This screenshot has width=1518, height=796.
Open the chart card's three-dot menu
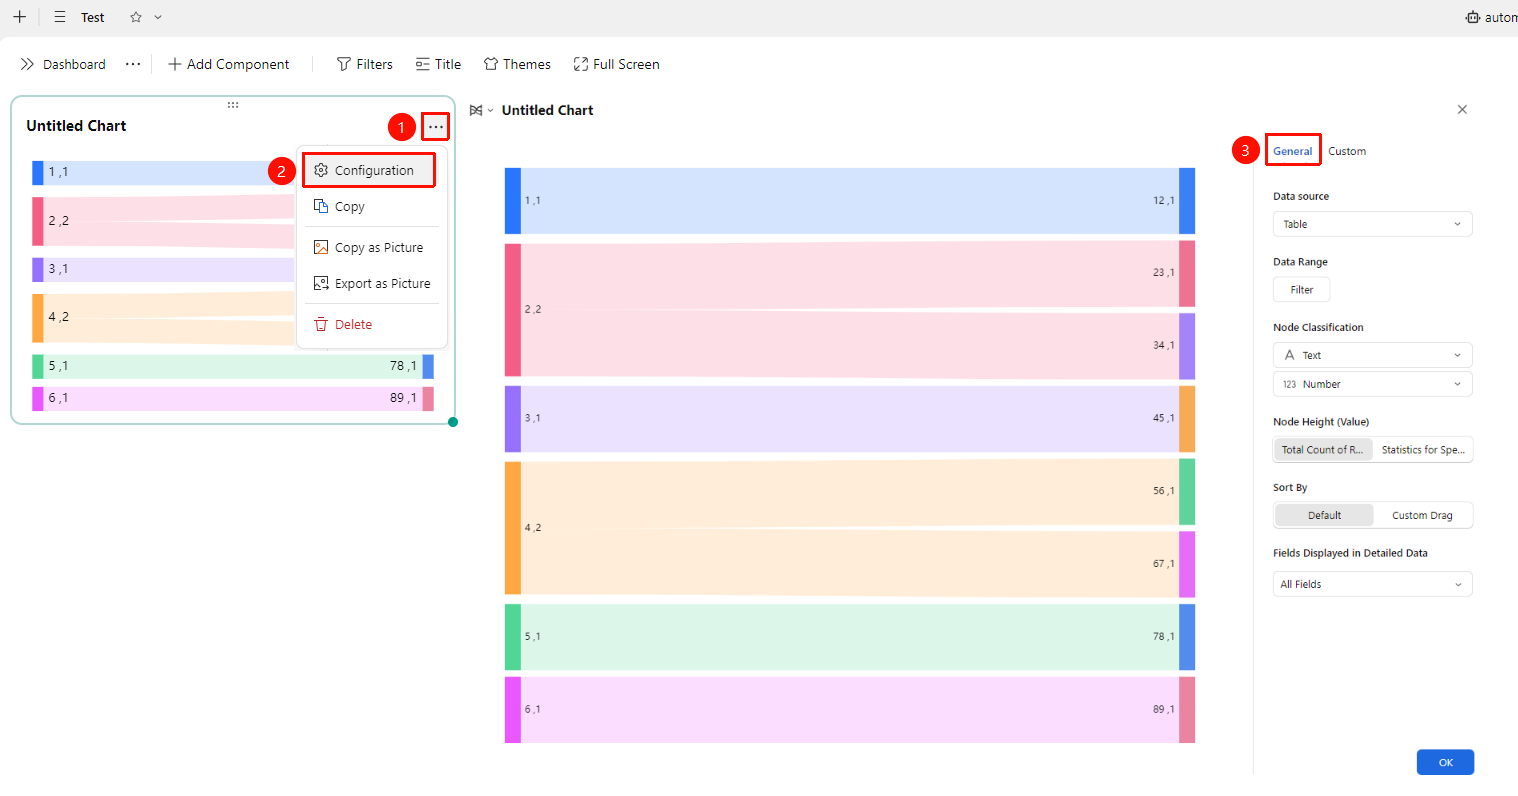[436, 127]
